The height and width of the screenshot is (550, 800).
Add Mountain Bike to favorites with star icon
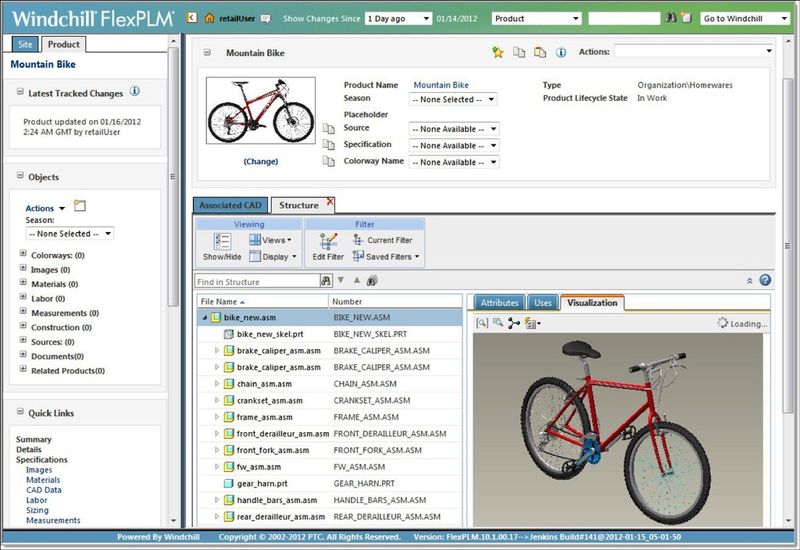pyautogui.click(x=498, y=52)
